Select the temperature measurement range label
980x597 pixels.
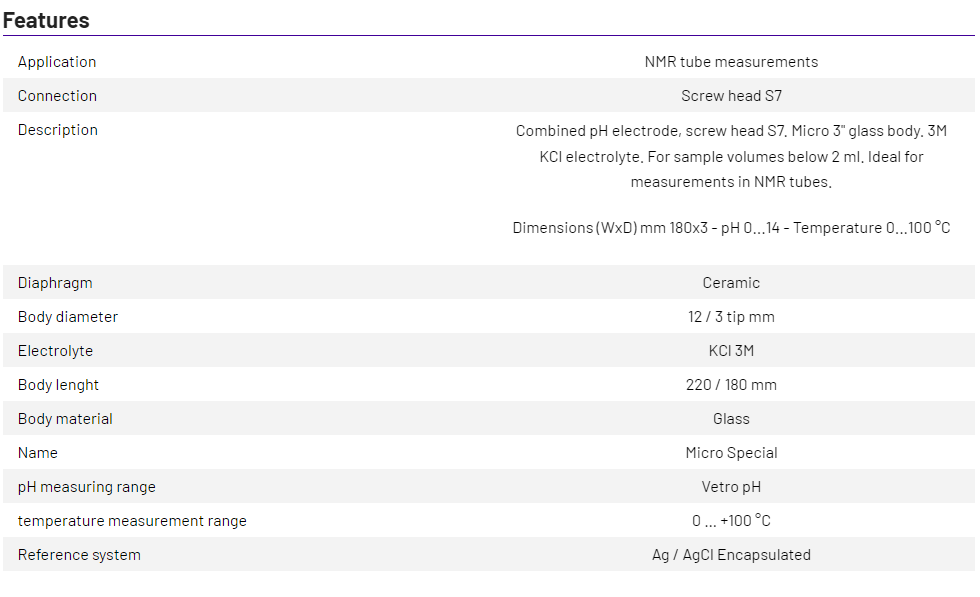point(132,521)
